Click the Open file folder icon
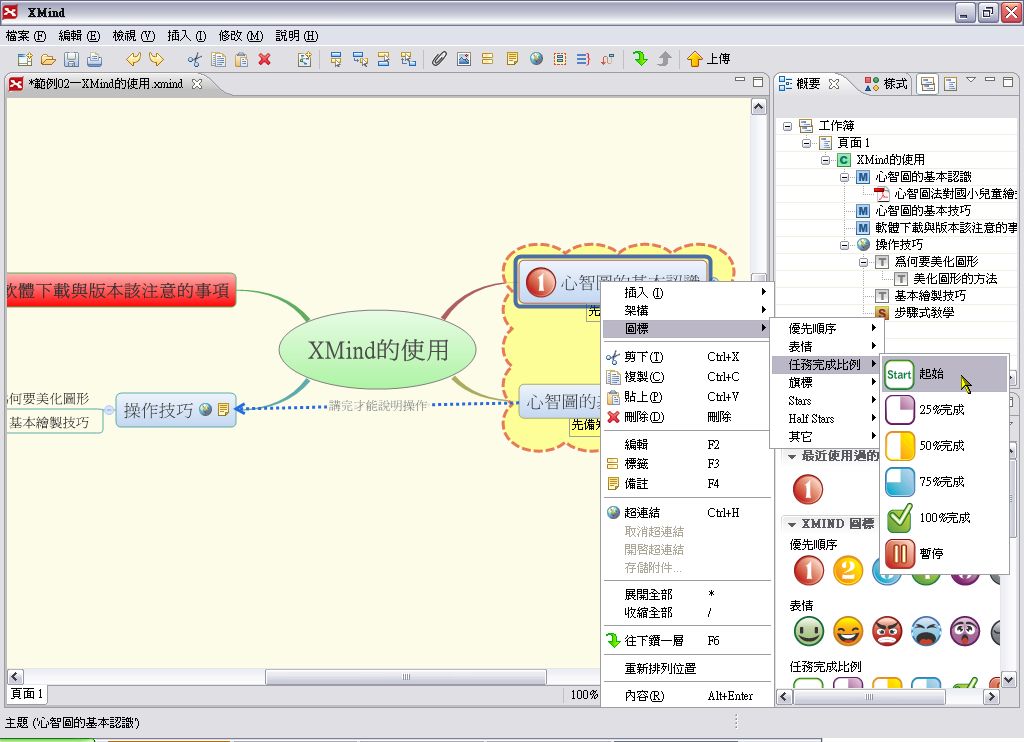Image resolution: width=1024 pixels, height=742 pixels. click(48, 59)
